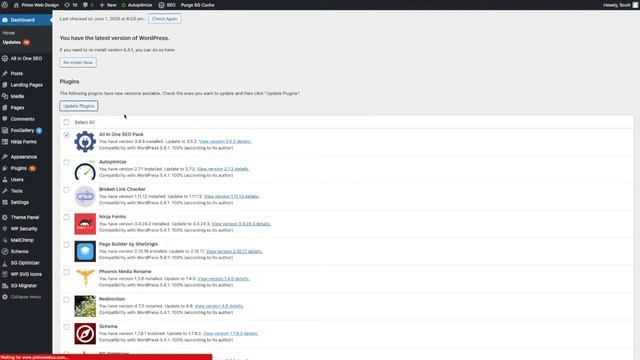Uncheck All In One SEO Pack checkbox

click(66, 135)
